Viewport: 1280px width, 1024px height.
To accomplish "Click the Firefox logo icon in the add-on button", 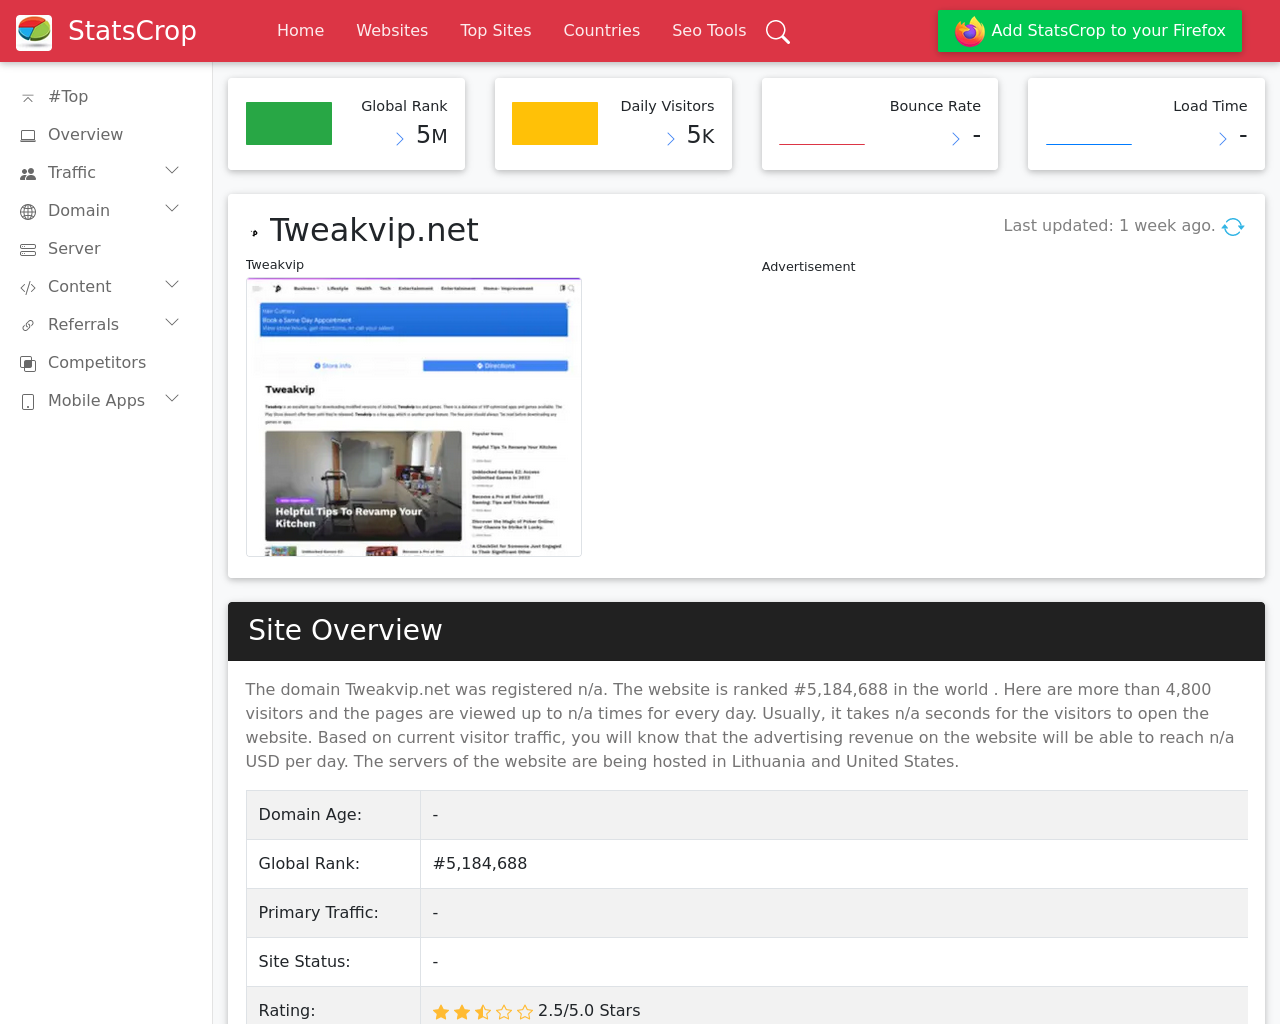I will [969, 31].
